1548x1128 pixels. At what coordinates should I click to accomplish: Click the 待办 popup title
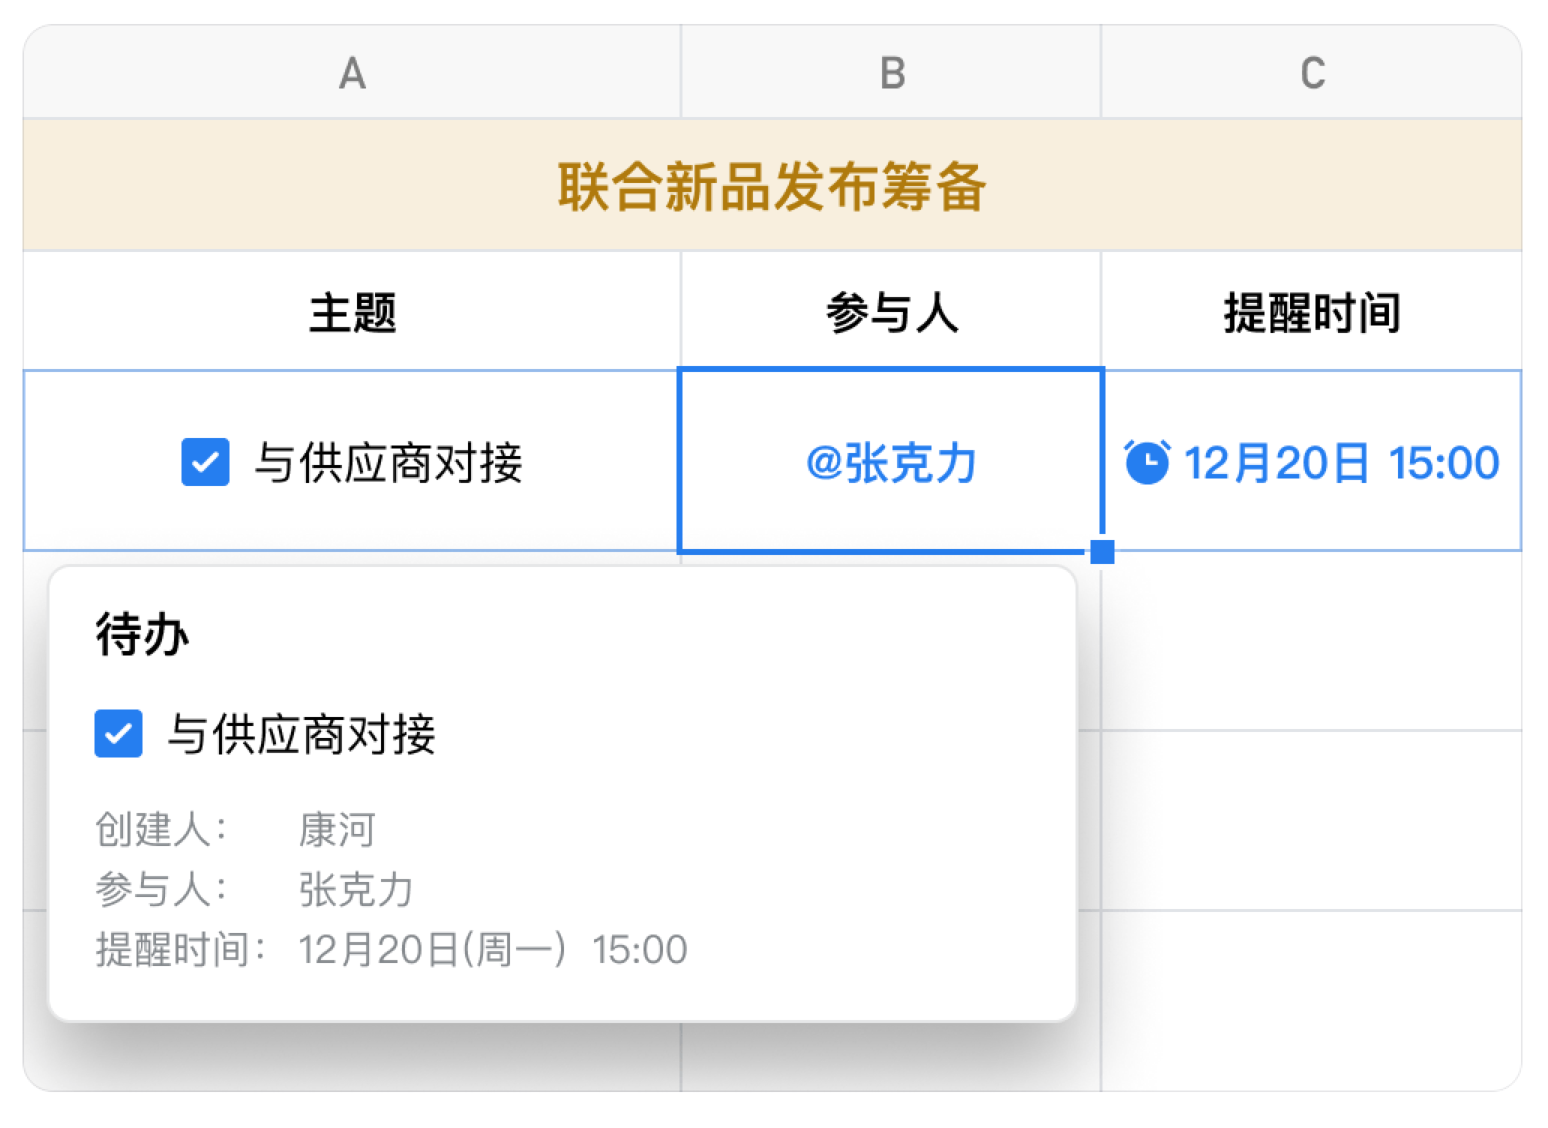point(142,635)
